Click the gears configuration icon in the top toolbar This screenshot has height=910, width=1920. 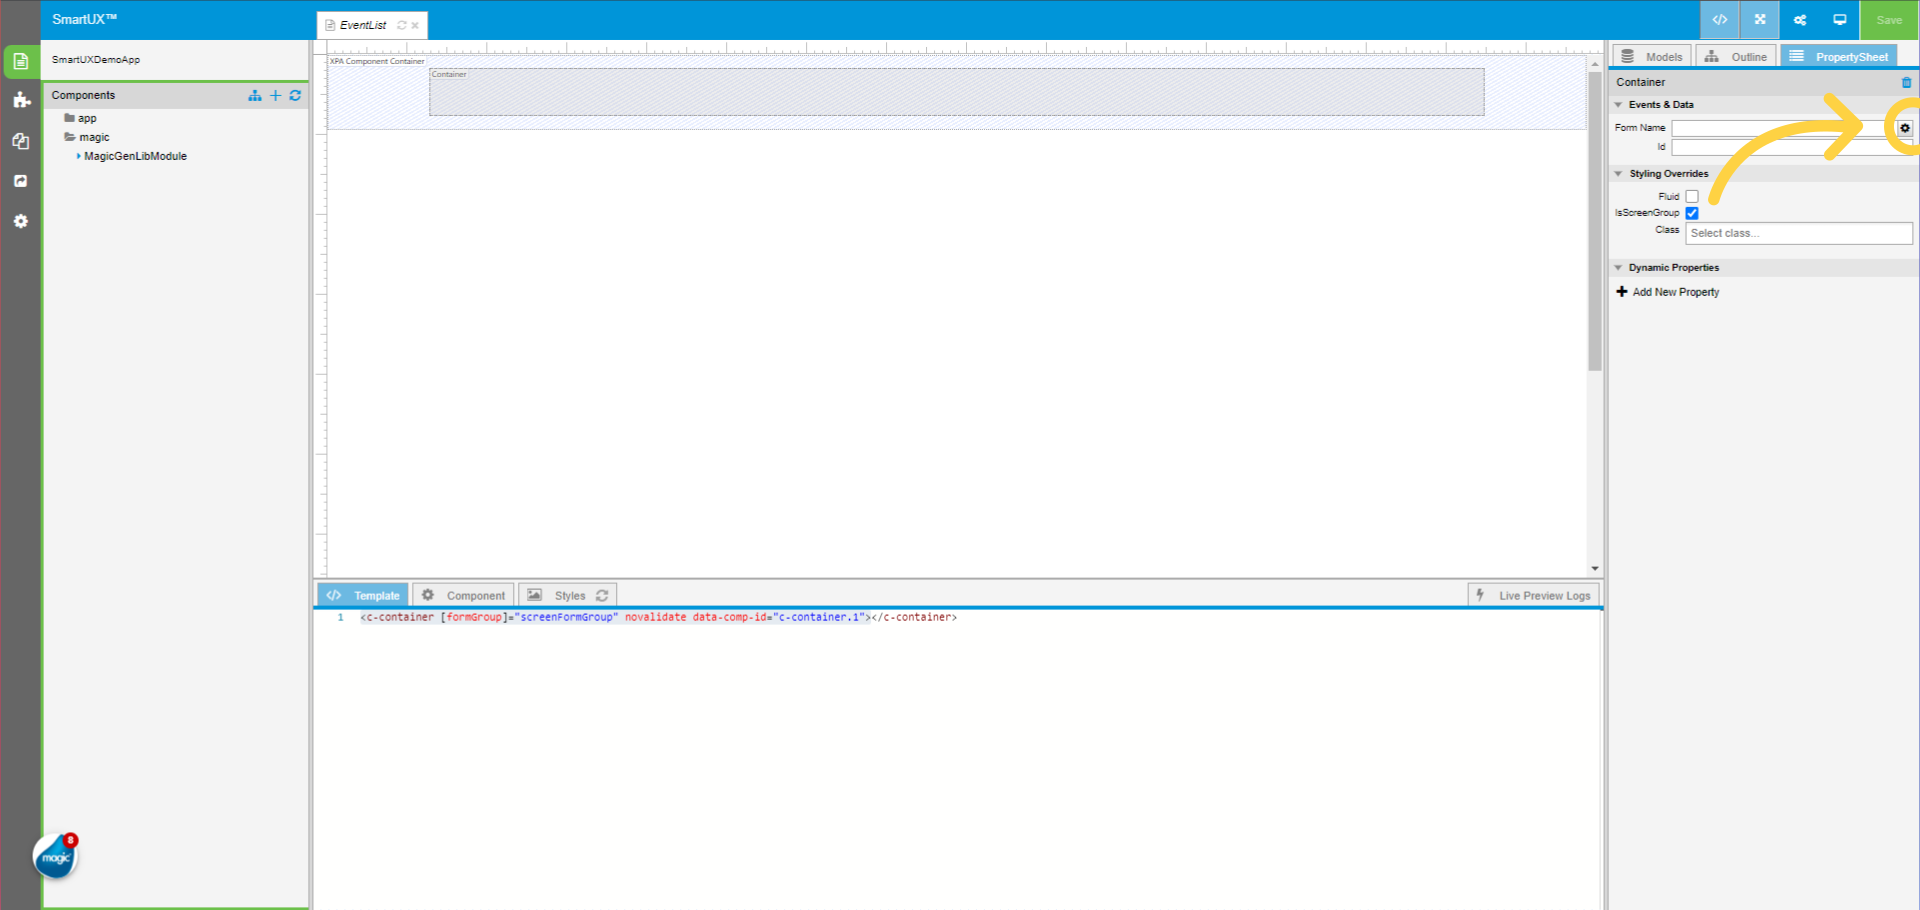click(1800, 20)
